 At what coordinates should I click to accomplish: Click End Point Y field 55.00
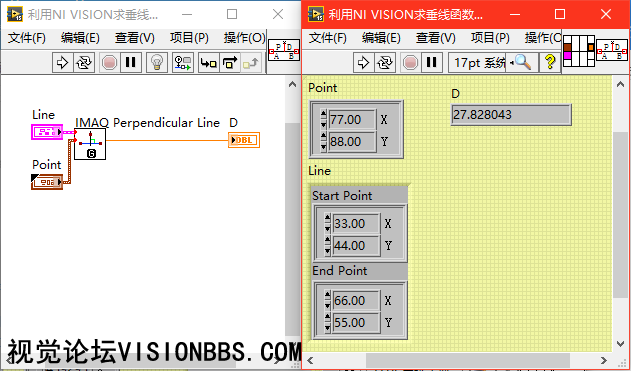357,323
